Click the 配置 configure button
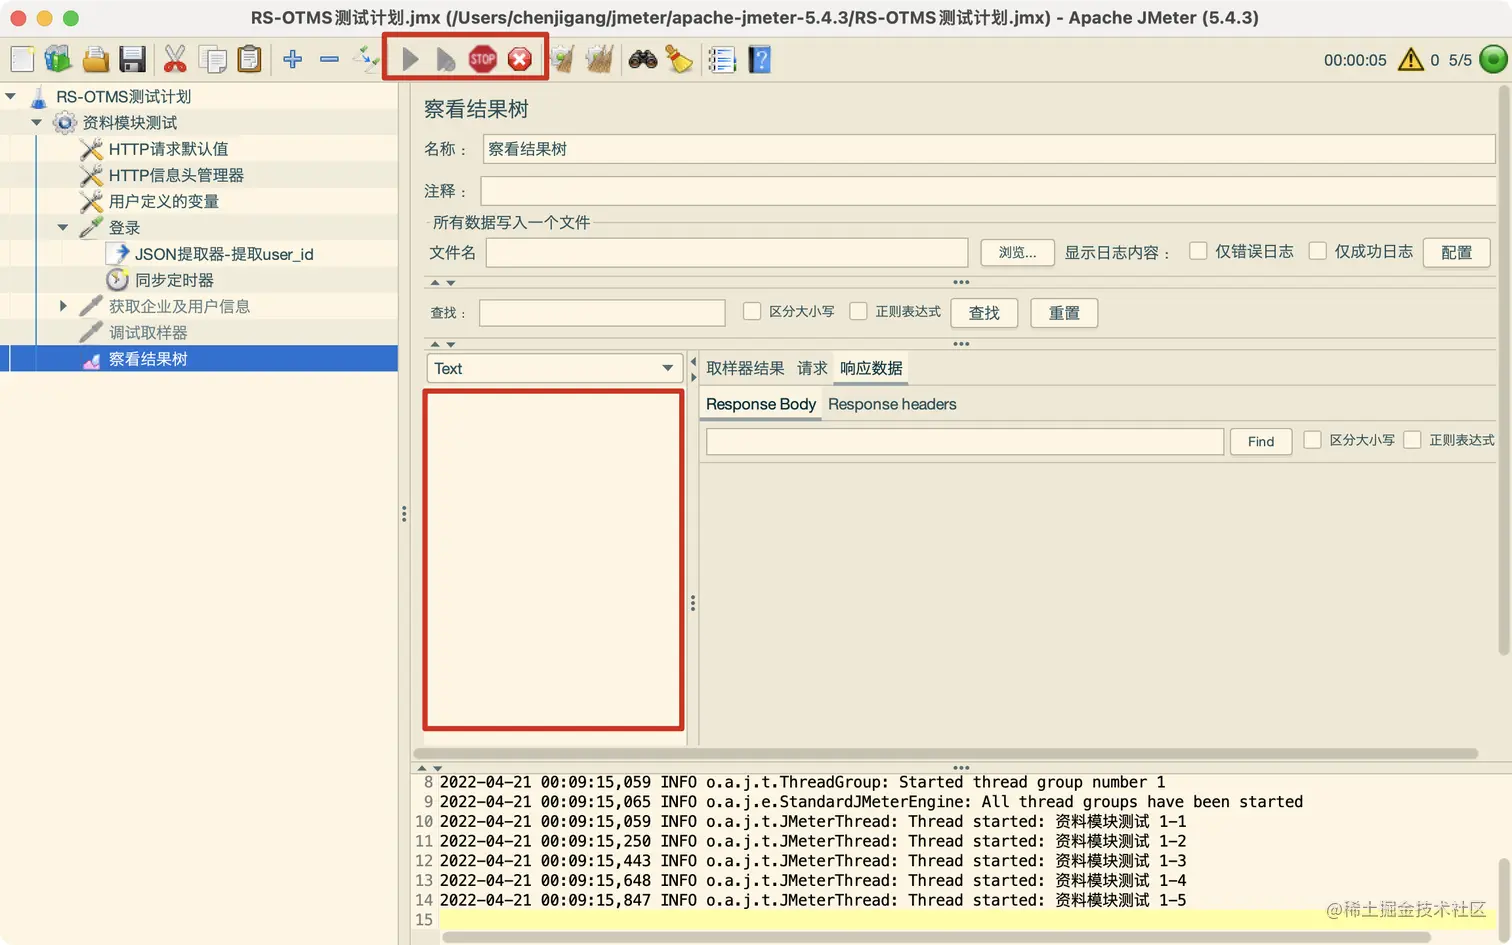1512x945 pixels. click(x=1456, y=252)
